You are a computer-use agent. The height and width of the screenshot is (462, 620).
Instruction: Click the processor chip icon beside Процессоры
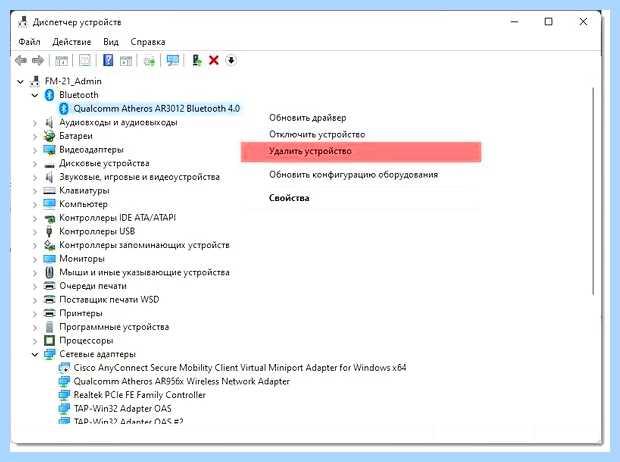coord(49,341)
